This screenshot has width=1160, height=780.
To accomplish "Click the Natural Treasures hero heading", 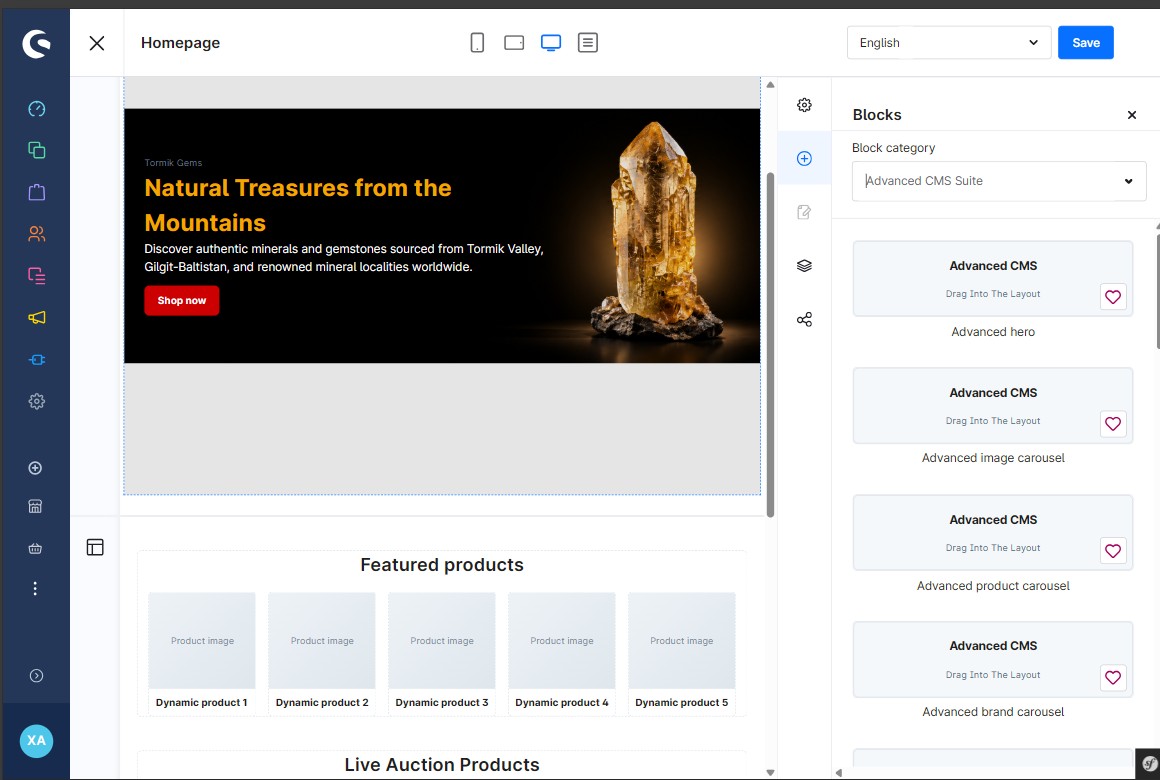I will (x=297, y=205).
